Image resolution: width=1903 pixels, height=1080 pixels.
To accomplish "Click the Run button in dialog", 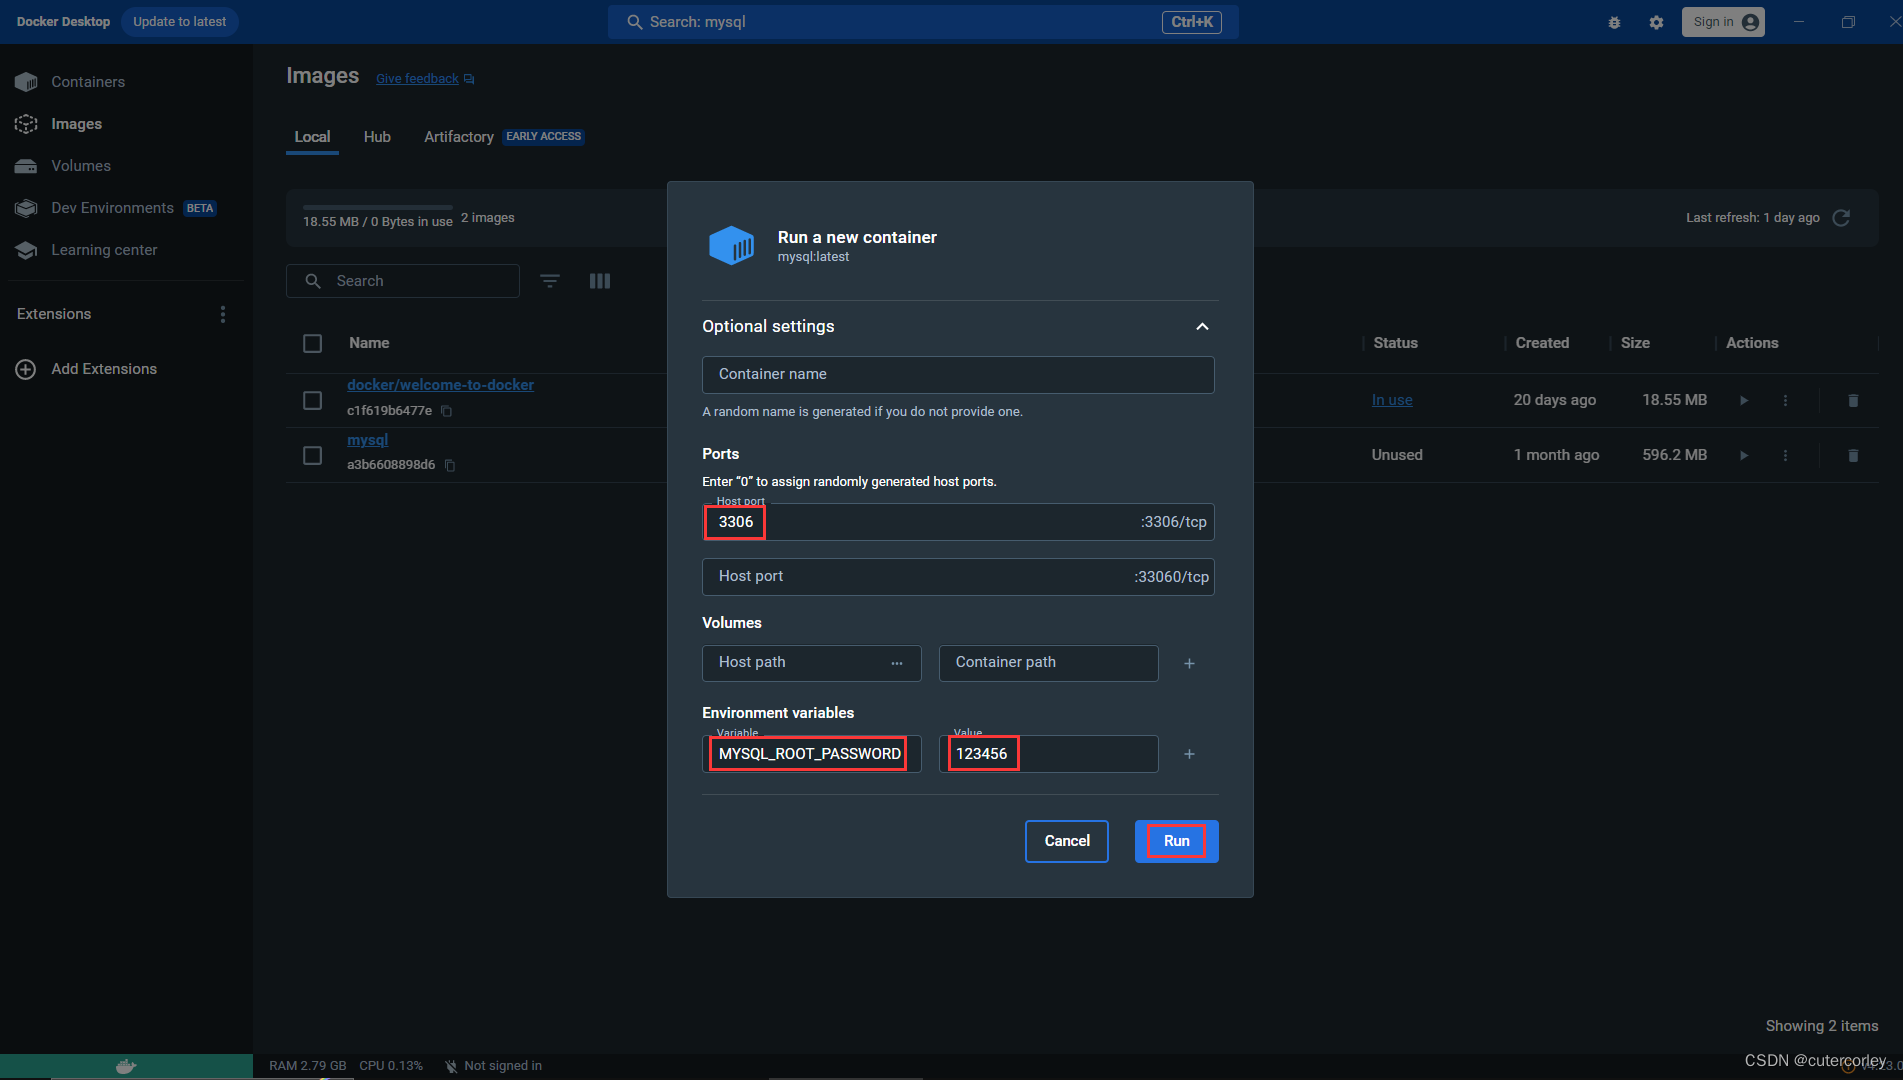I will point(1177,841).
